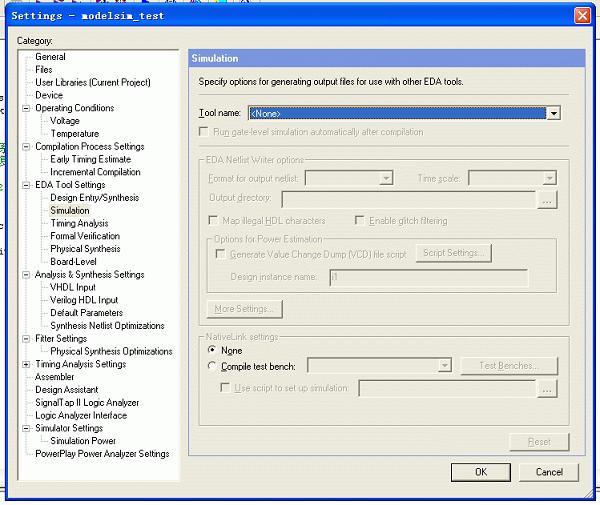
Task: Expand the Timing Analysis Settings node
Action: pyautogui.click(x=26, y=364)
